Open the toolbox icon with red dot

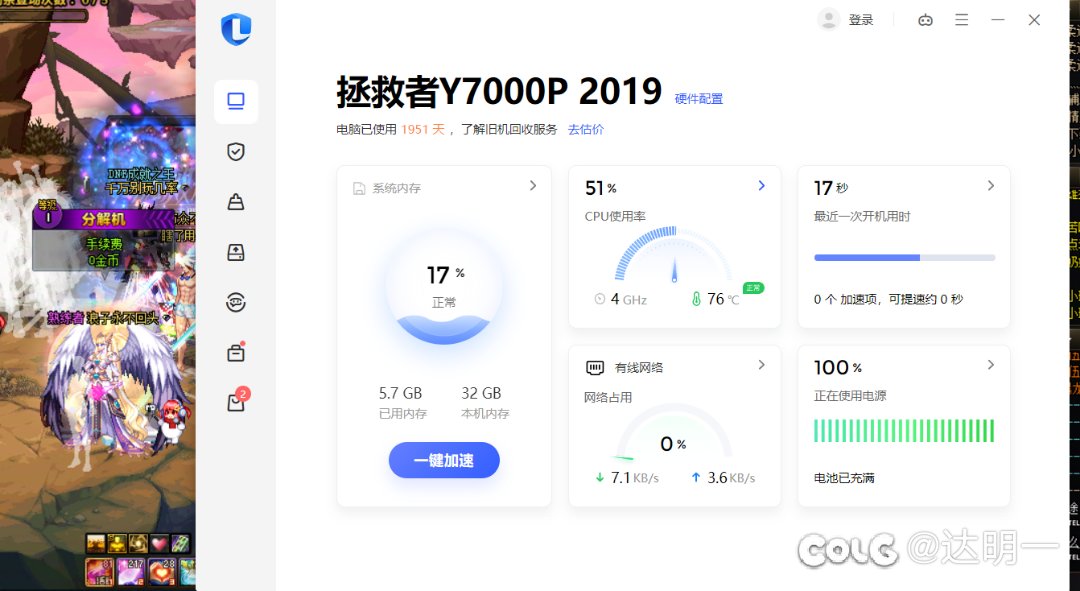(236, 353)
